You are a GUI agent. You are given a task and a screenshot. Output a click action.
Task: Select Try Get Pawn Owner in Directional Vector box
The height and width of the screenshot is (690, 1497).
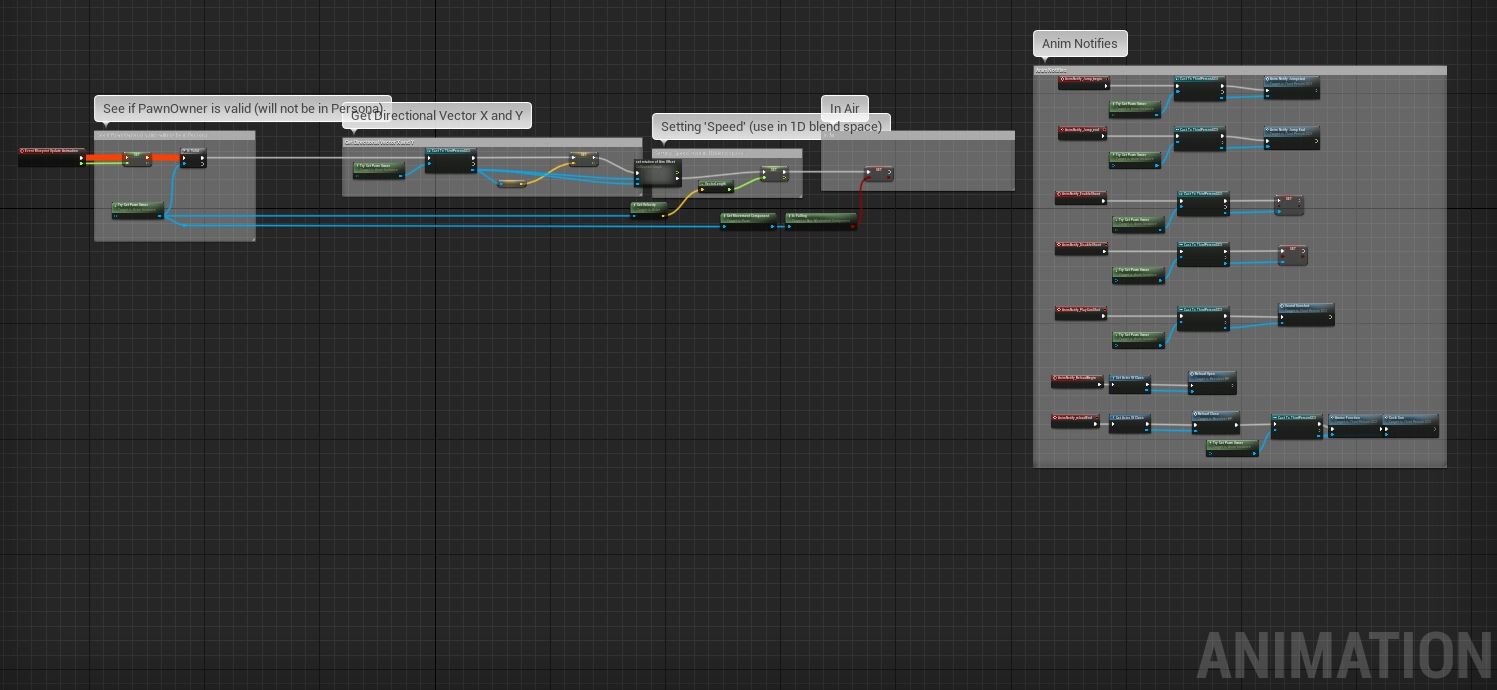point(379,170)
